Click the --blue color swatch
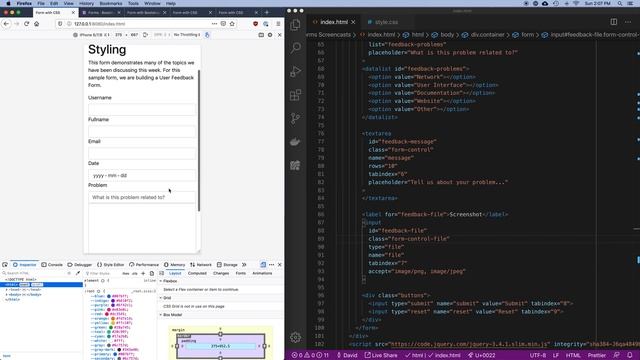The height and width of the screenshot is (360, 640). [109, 296]
